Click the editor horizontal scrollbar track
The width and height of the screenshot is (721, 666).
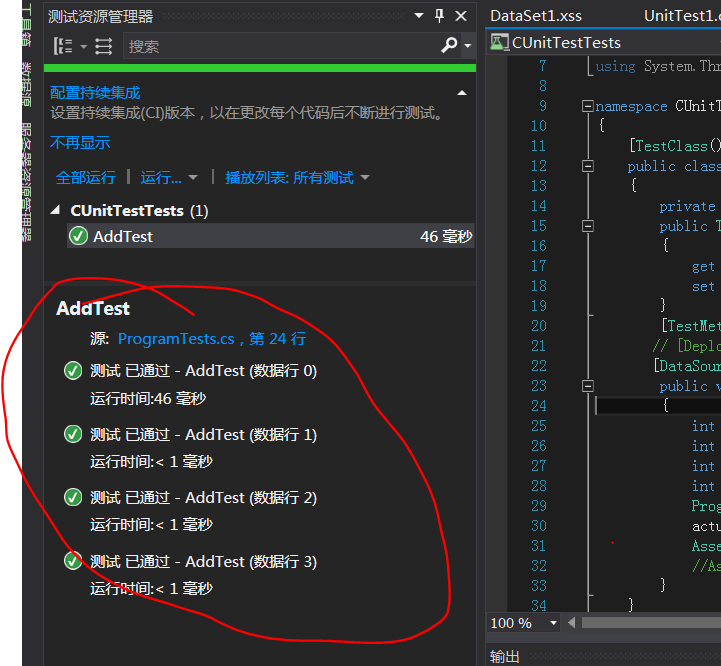pos(651,623)
